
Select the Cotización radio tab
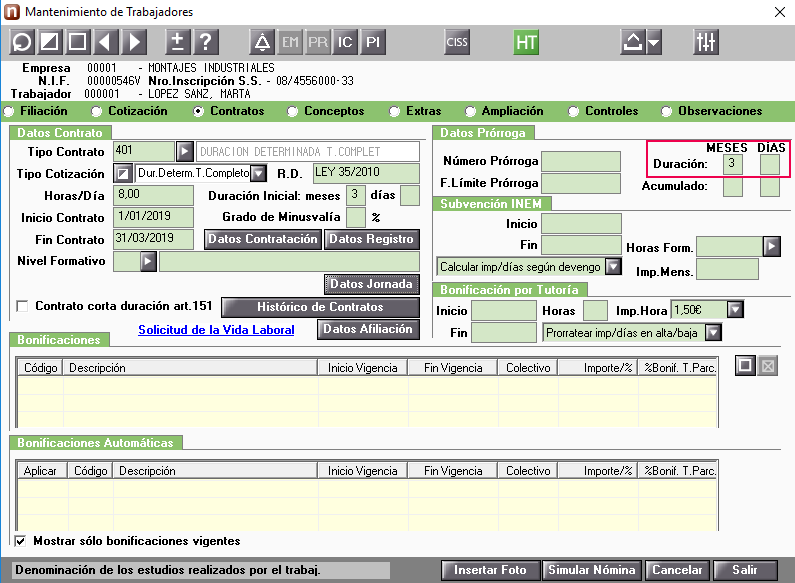(96, 111)
